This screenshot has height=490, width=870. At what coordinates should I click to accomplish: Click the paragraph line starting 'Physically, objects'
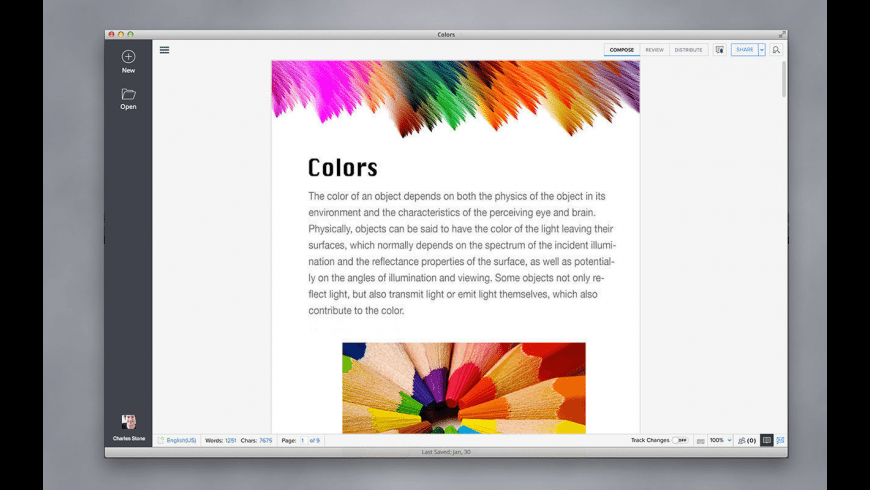(x=461, y=229)
